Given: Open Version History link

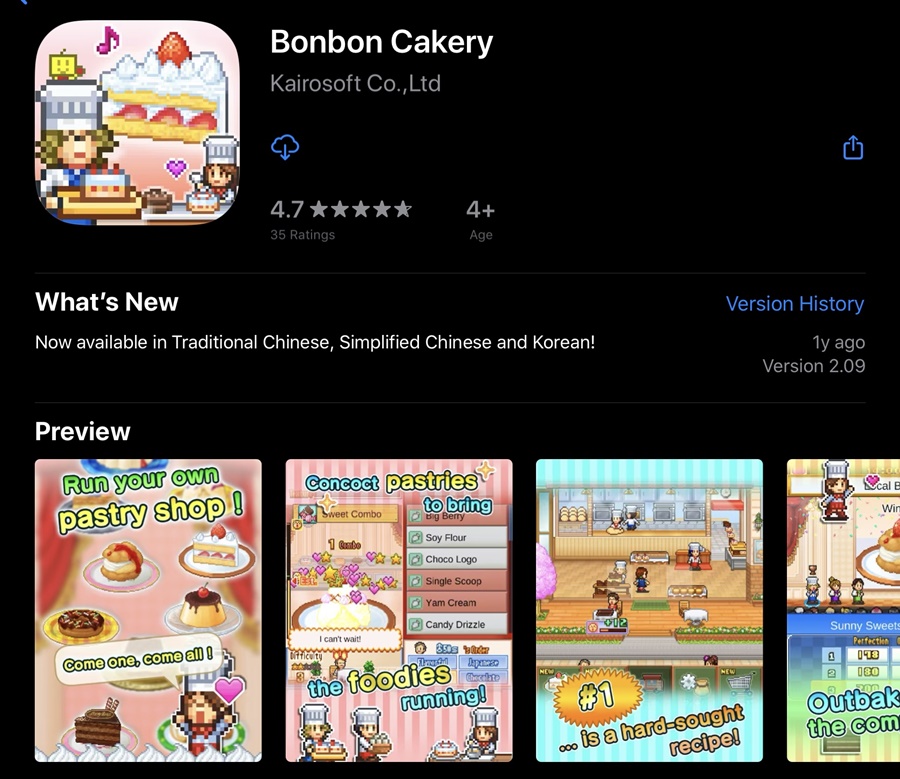Looking at the screenshot, I should [795, 304].
